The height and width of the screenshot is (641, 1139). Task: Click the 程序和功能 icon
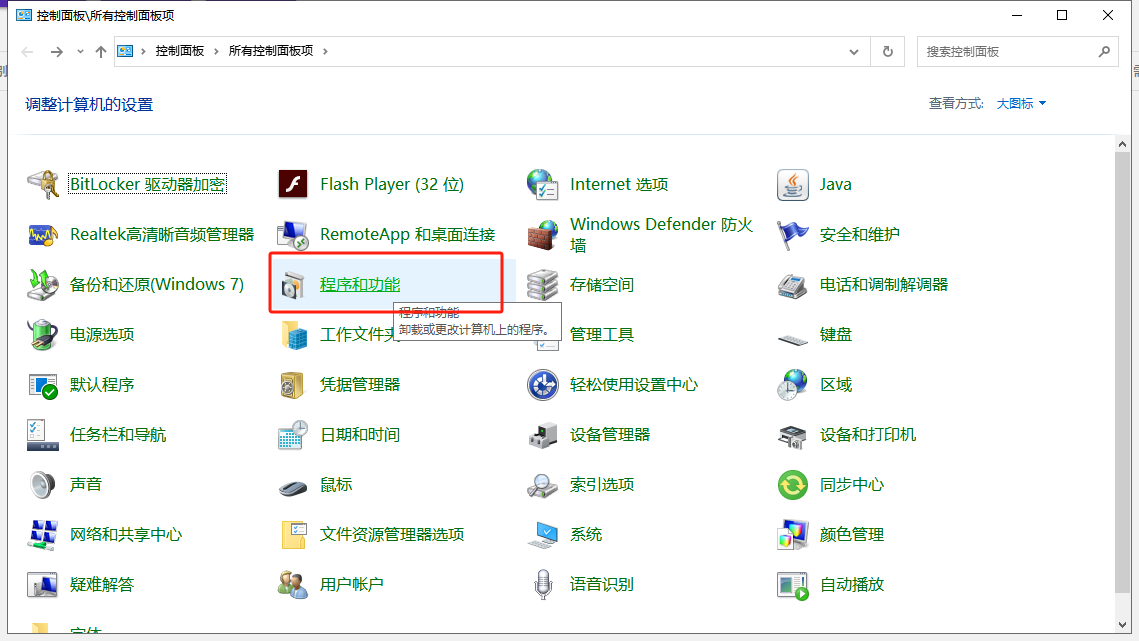(x=293, y=285)
